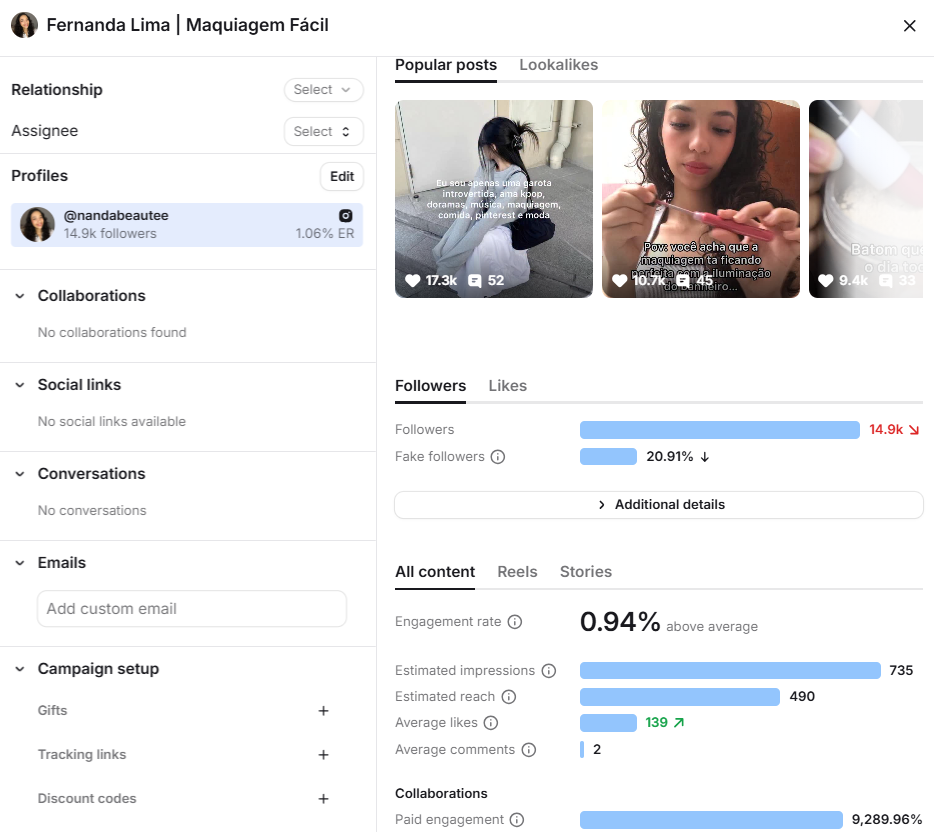The width and height of the screenshot is (934, 832).
Task: Click the Instagram icon on @nandabeautee profile
Action: 345,216
